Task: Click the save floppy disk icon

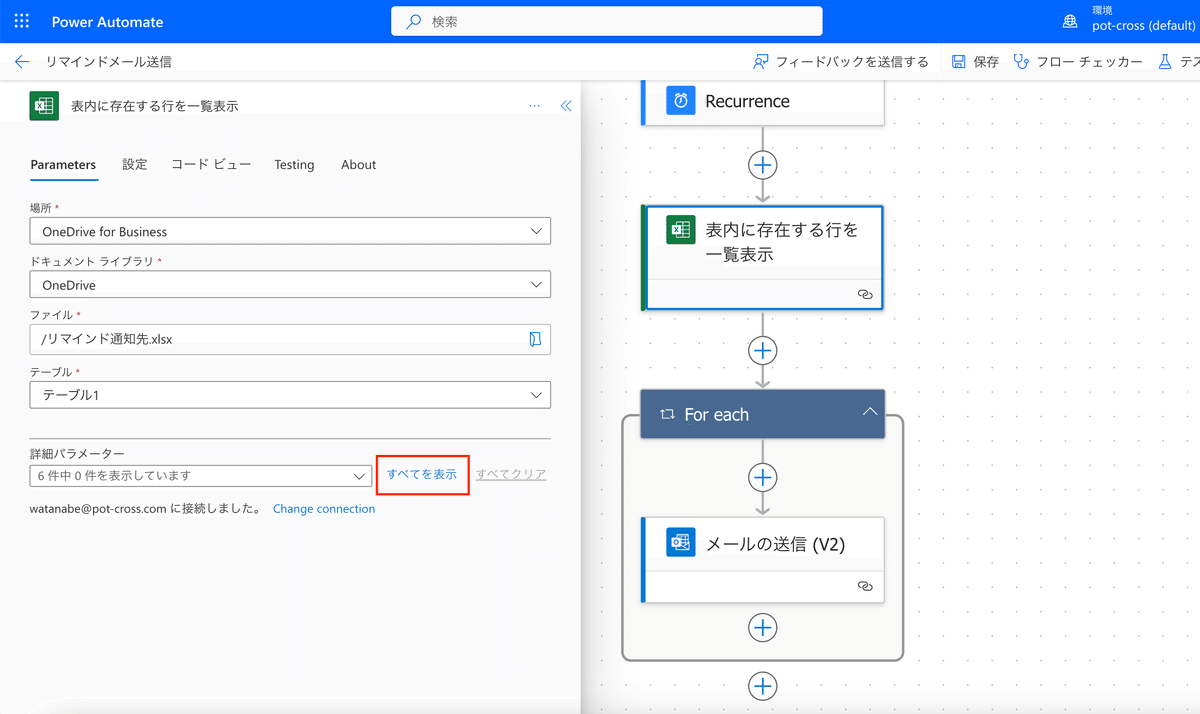Action: point(959,61)
